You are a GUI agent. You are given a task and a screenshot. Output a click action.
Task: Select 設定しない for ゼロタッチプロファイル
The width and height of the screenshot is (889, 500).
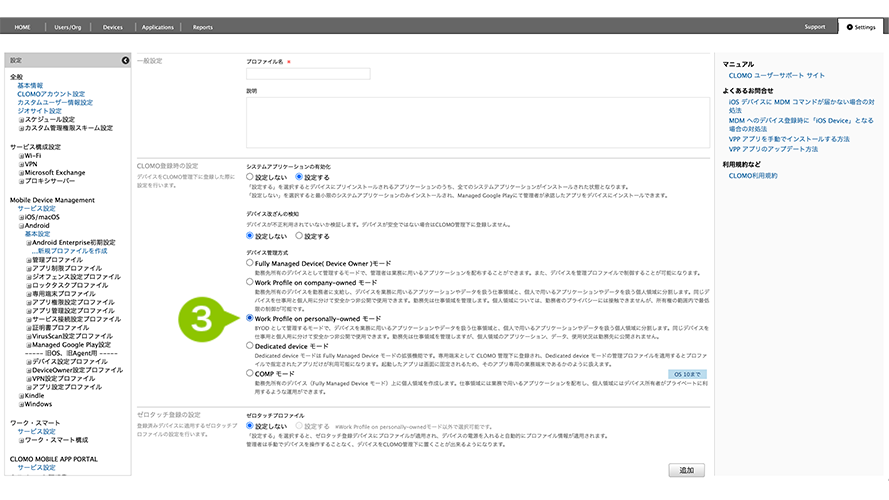(x=249, y=425)
